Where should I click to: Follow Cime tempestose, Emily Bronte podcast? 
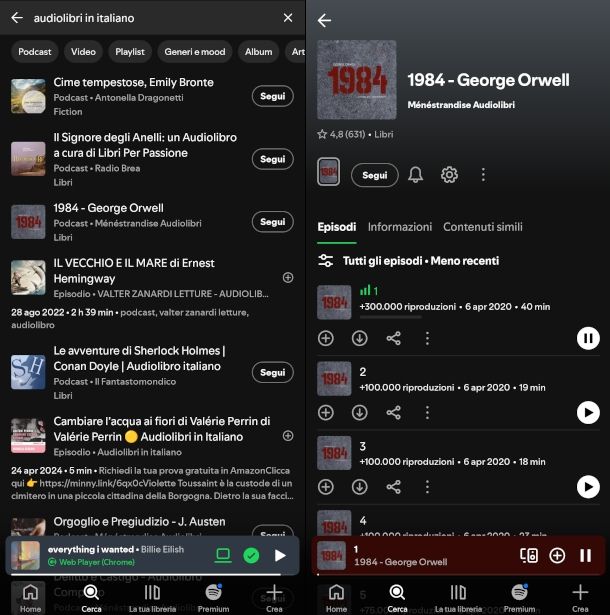[x=273, y=96]
